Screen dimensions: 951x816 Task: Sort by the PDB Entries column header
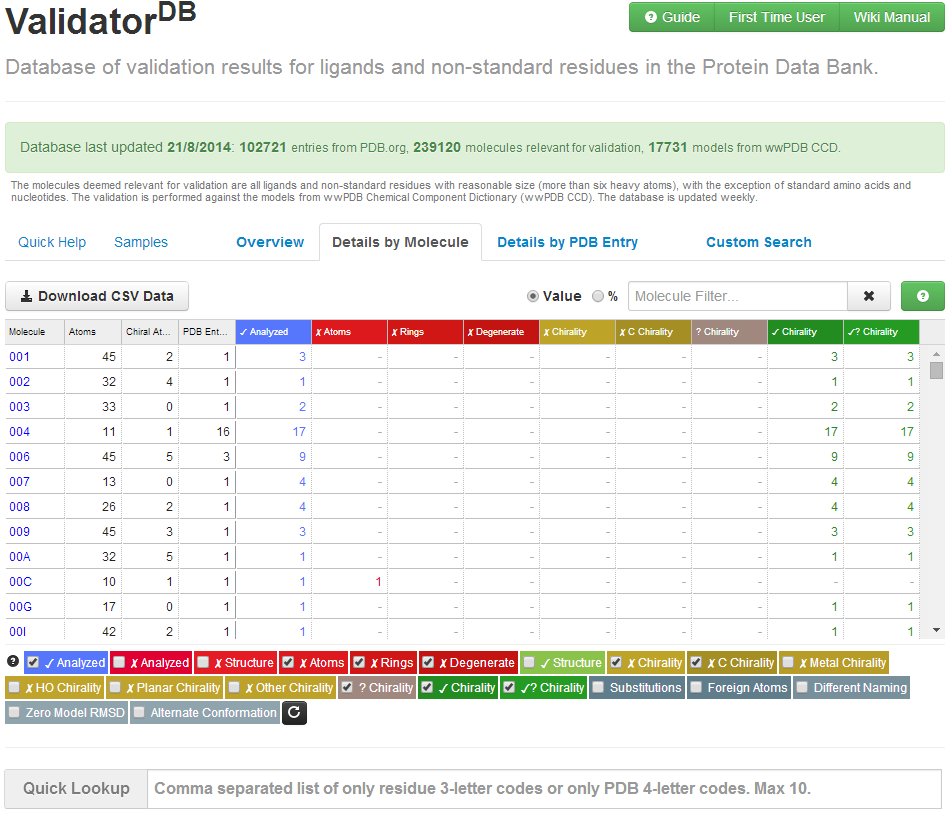[207, 332]
